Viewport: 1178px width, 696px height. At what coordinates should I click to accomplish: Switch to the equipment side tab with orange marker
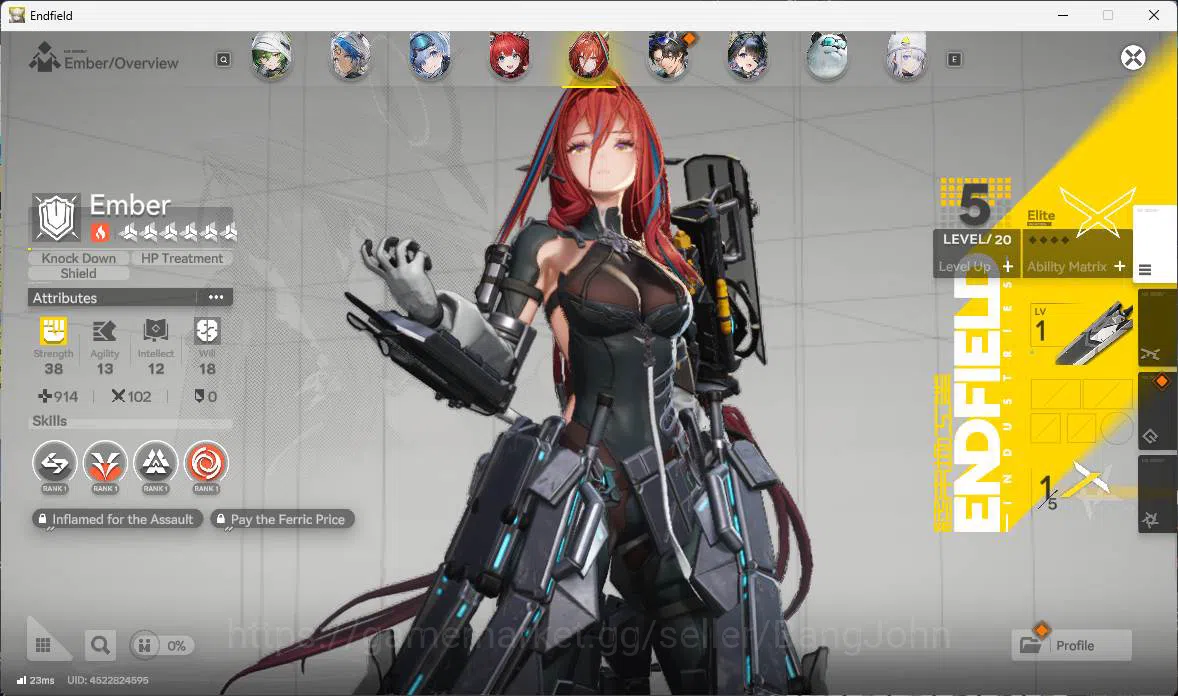point(1157,411)
